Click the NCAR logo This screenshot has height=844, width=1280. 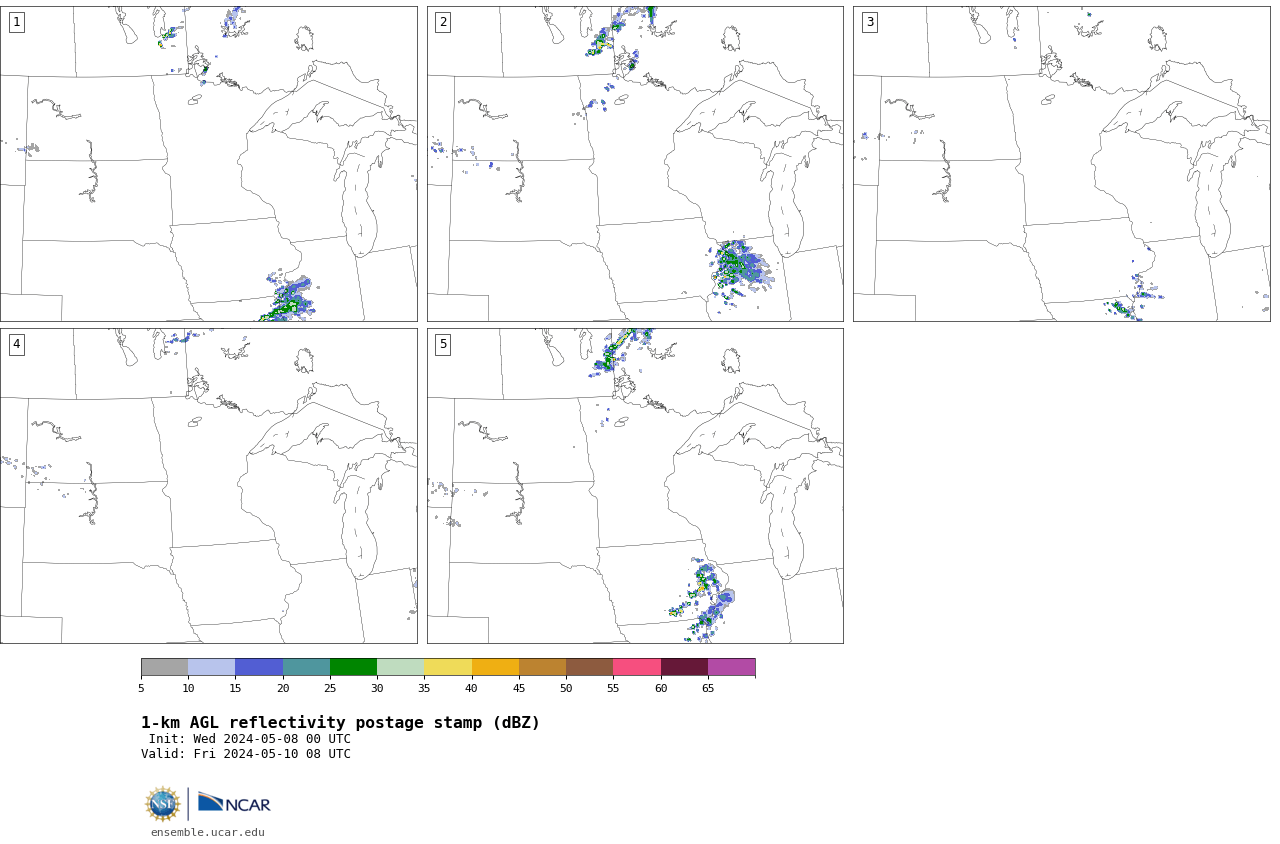[x=234, y=803]
